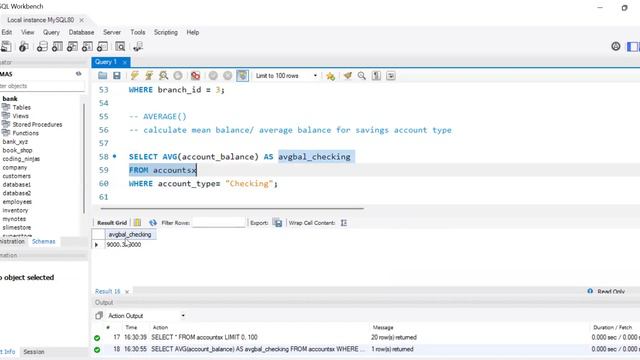Open find panel magnifier icon
The width and height of the screenshot is (640, 360).
pyautogui.click(x=362, y=76)
